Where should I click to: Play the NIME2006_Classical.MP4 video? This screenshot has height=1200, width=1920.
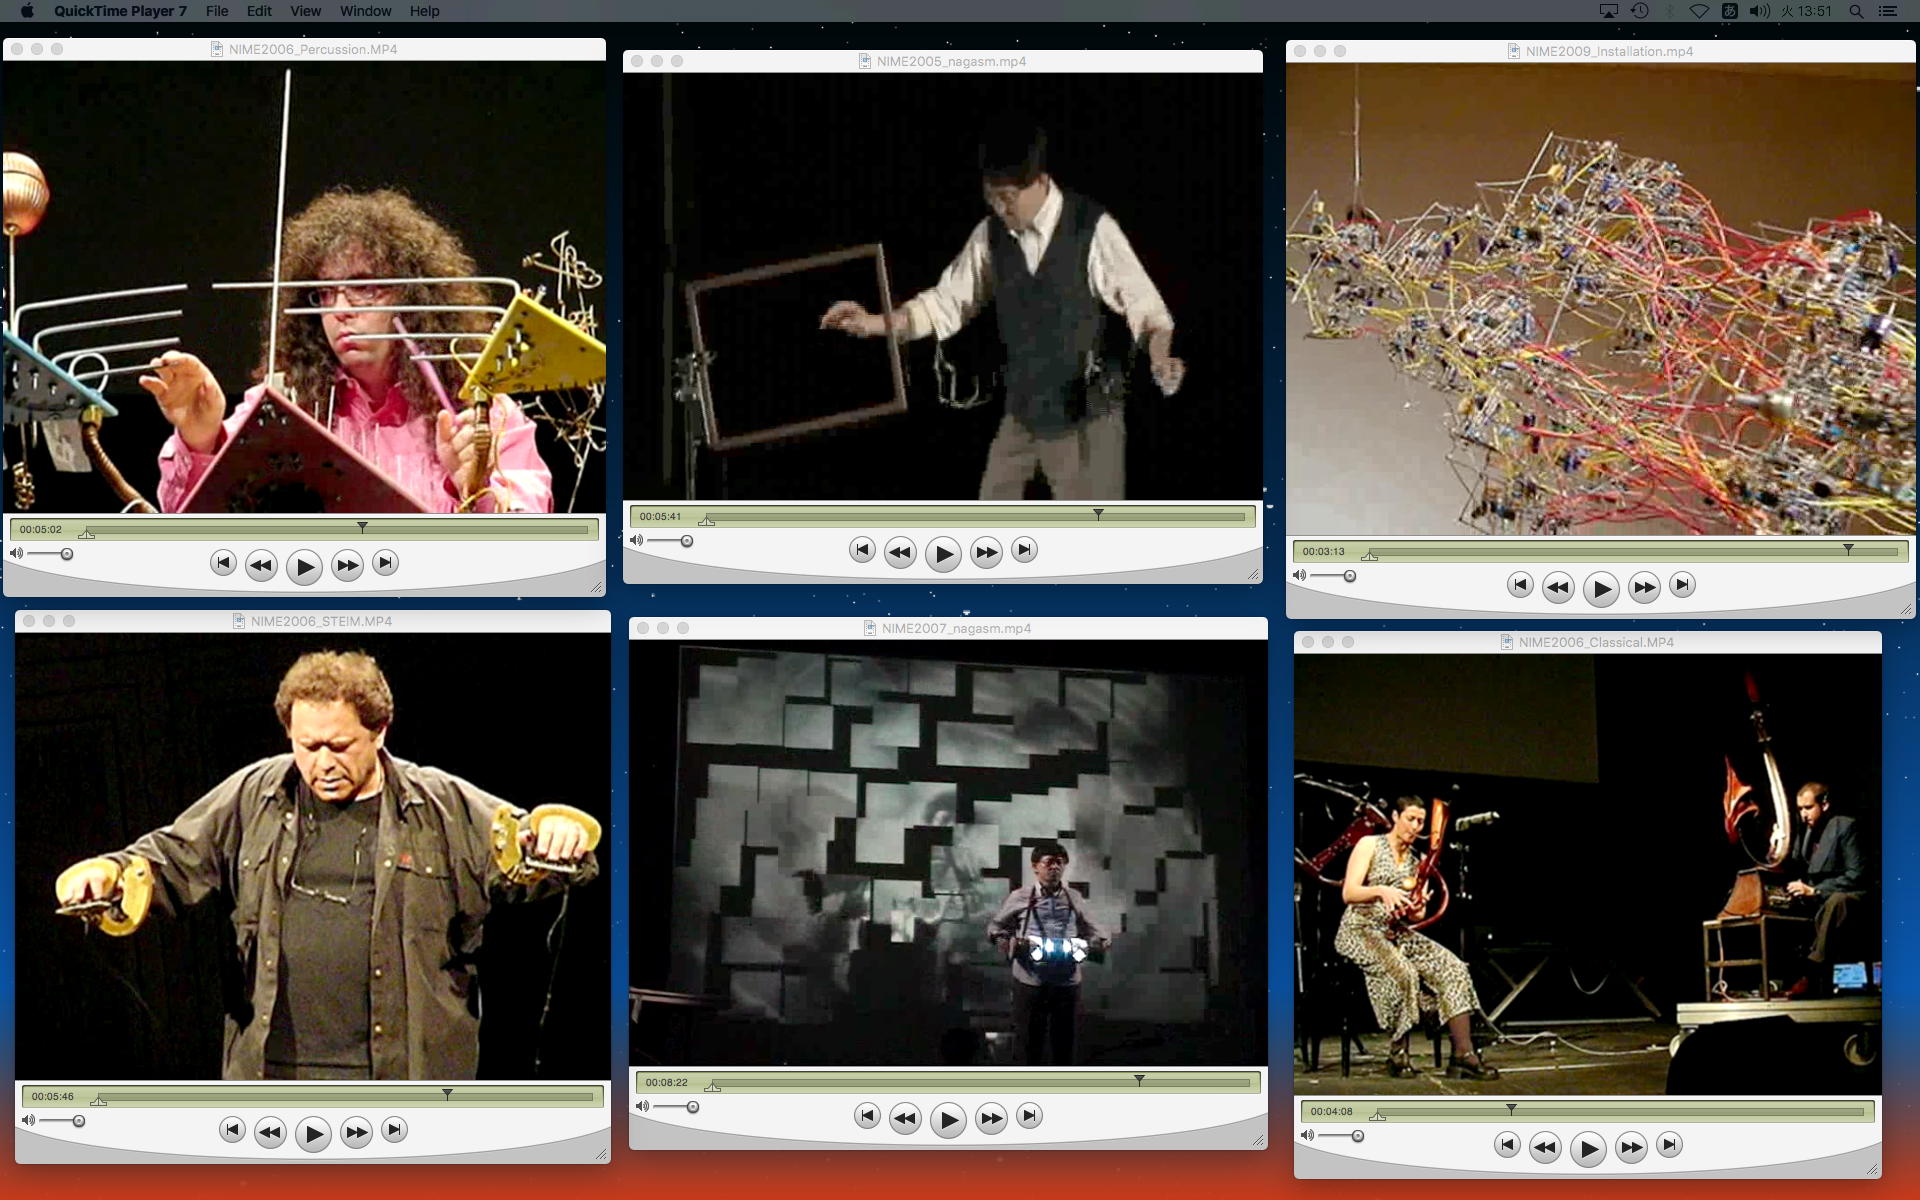[1588, 1149]
